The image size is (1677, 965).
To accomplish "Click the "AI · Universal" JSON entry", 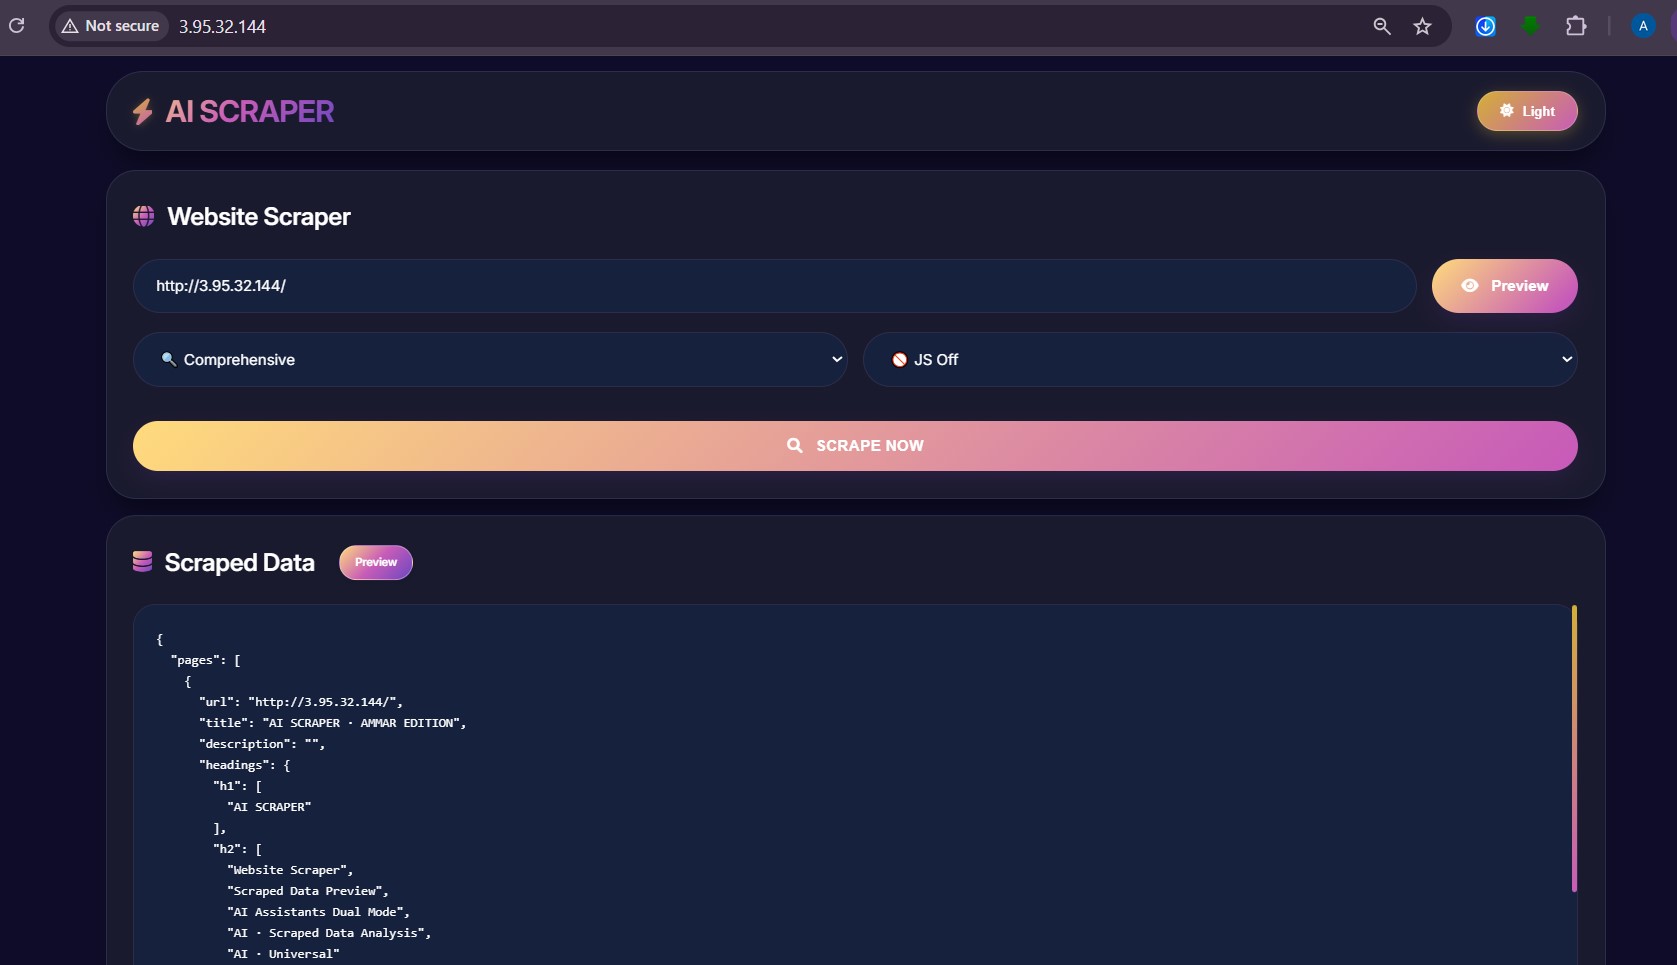I will click(x=283, y=954).
